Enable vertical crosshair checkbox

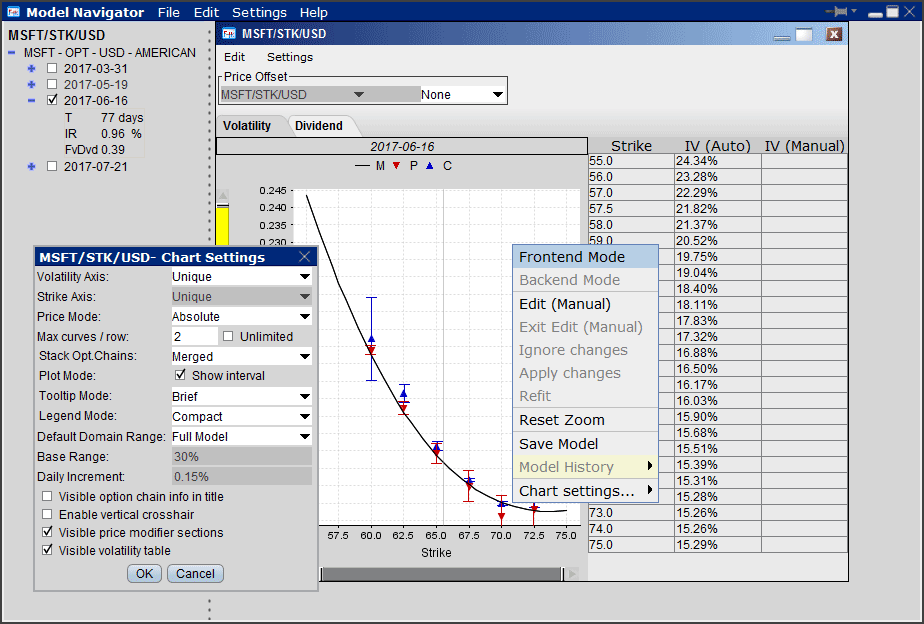47,514
